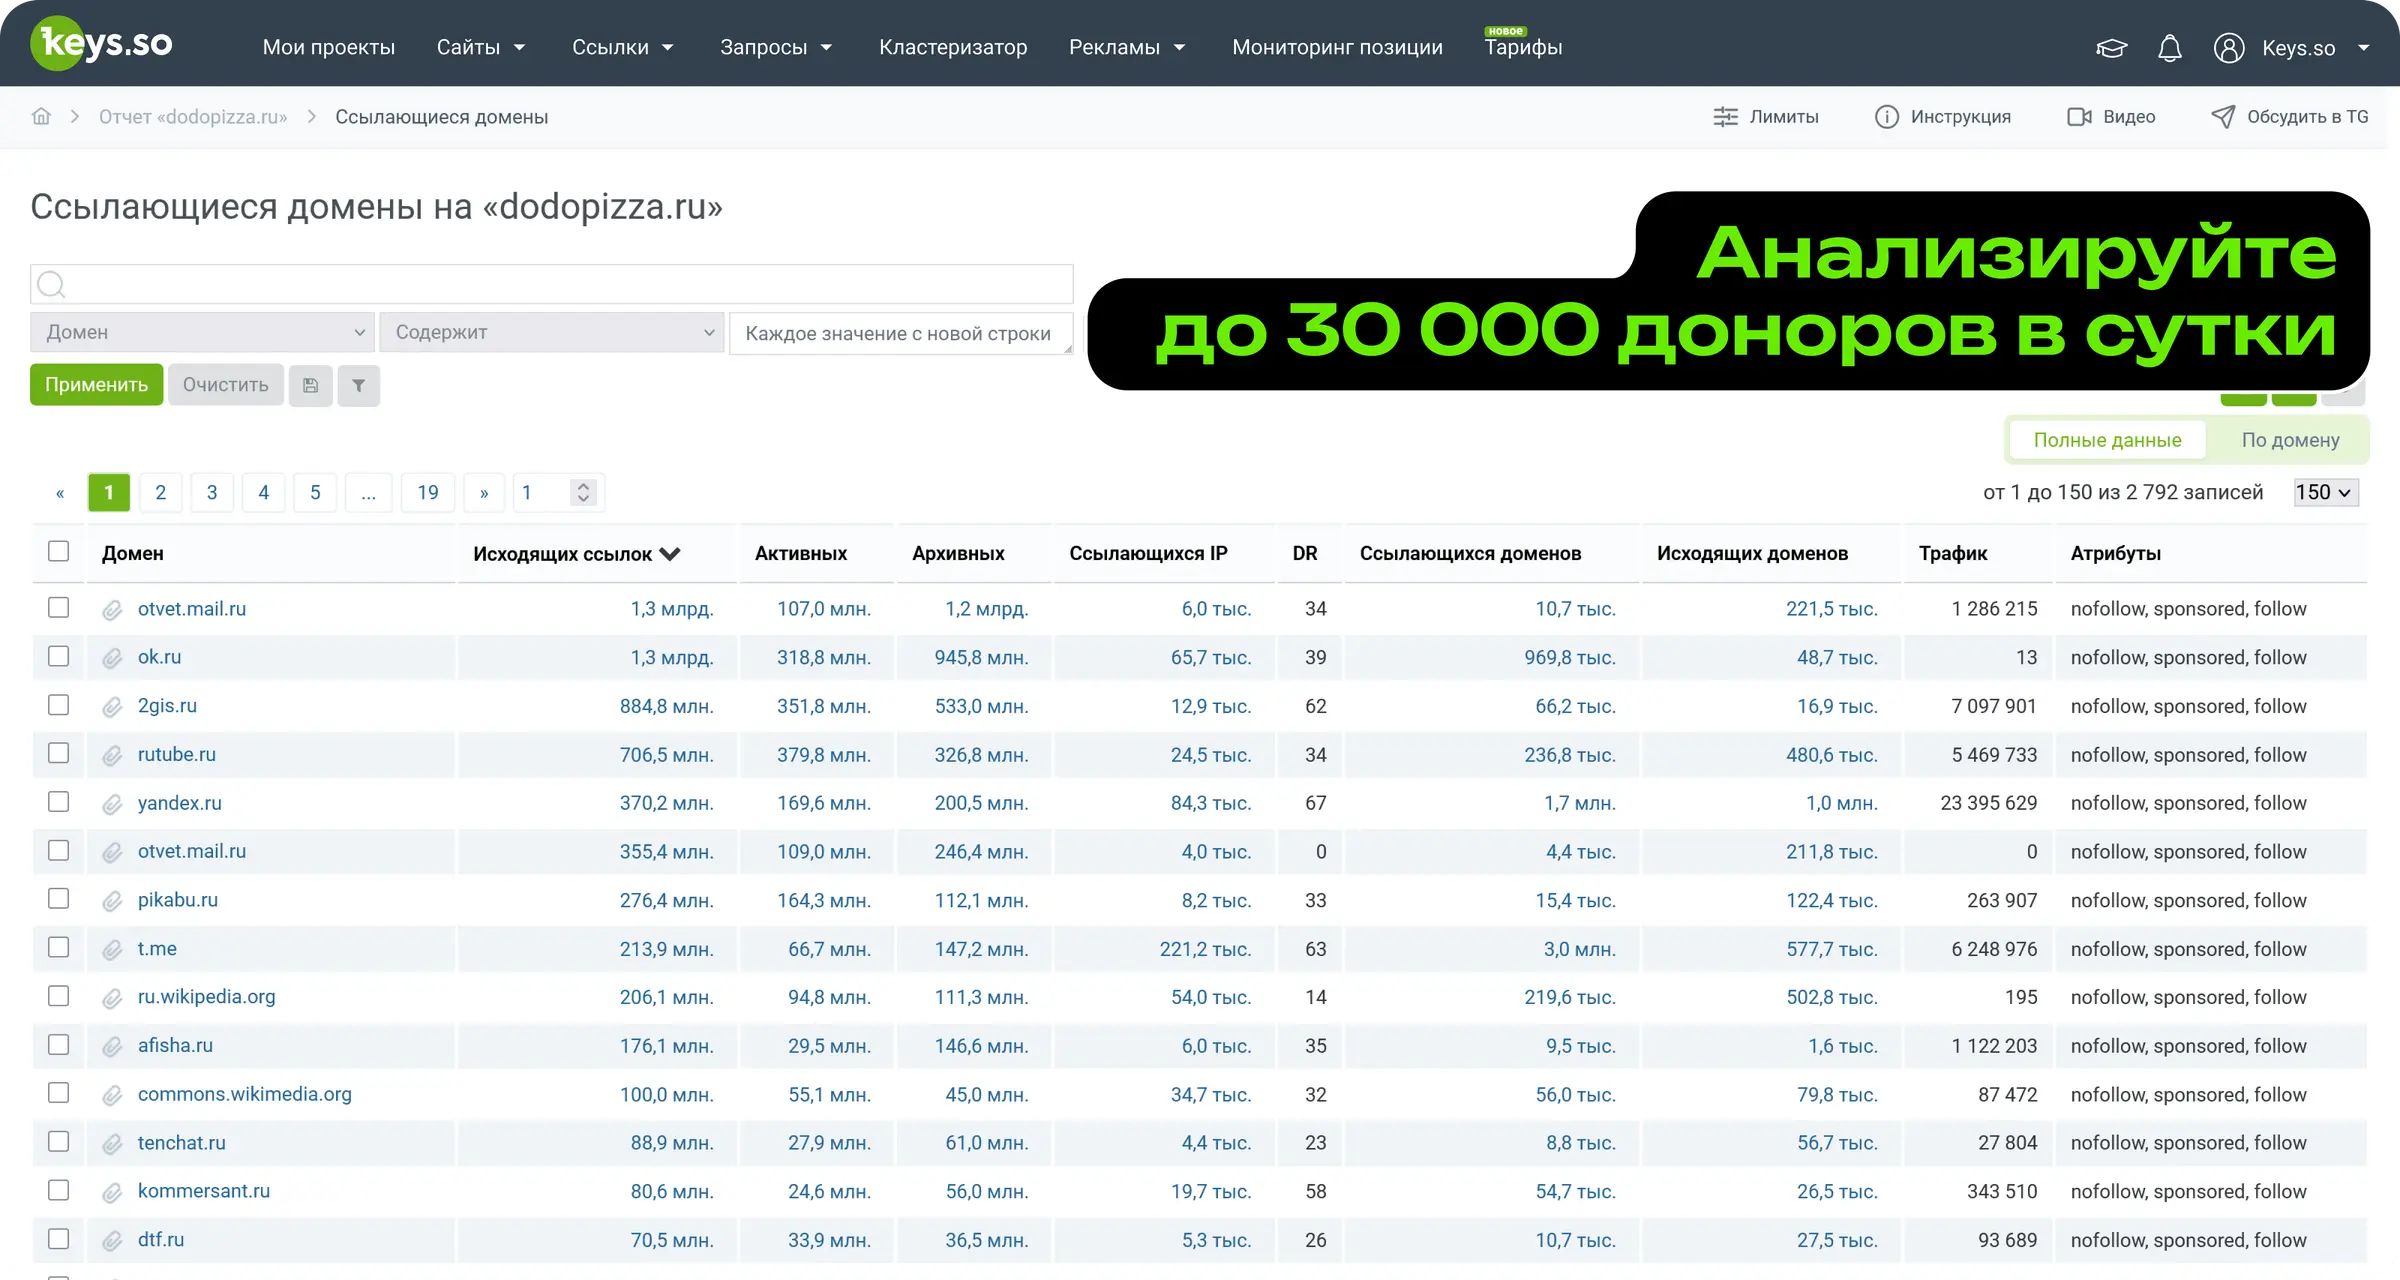Open Обсудить в TG link
Screen dimensions: 2400x1280
click(2289, 117)
